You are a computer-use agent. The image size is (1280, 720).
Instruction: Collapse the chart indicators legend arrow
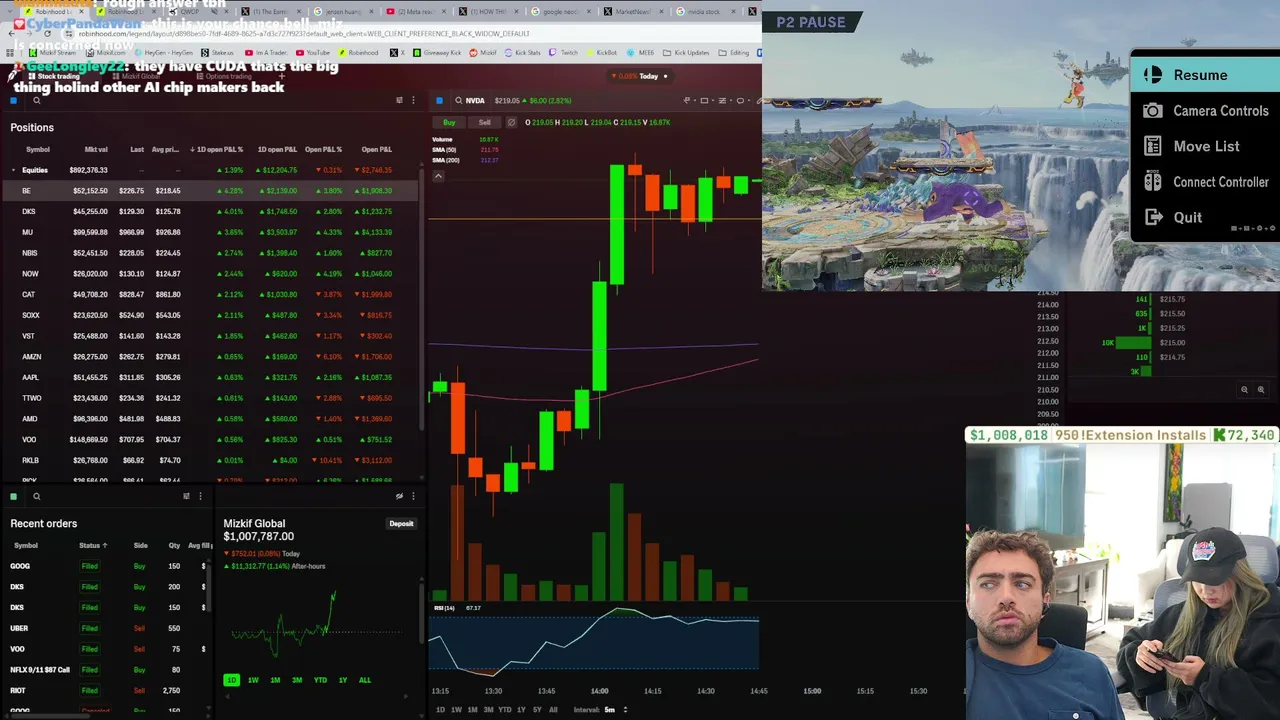pyautogui.click(x=437, y=176)
